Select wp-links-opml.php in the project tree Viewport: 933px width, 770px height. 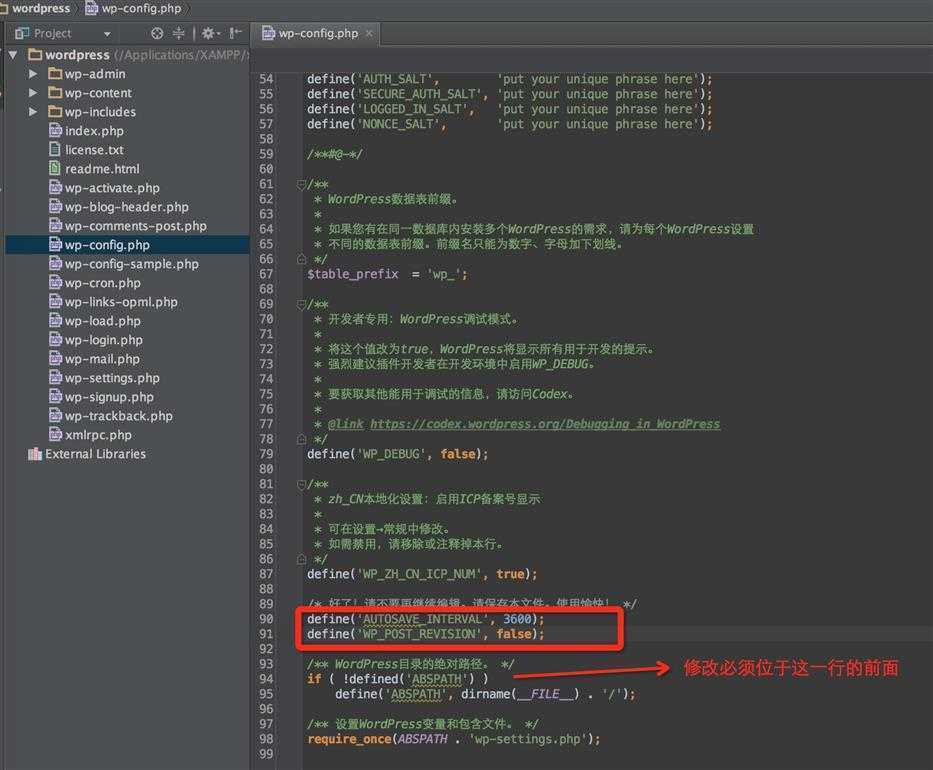(121, 302)
